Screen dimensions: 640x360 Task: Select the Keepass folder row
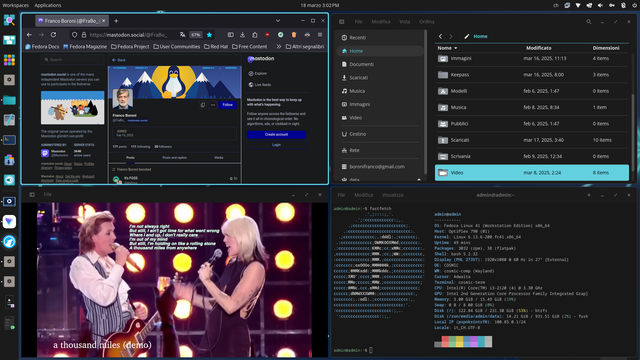tap(532, 75)
